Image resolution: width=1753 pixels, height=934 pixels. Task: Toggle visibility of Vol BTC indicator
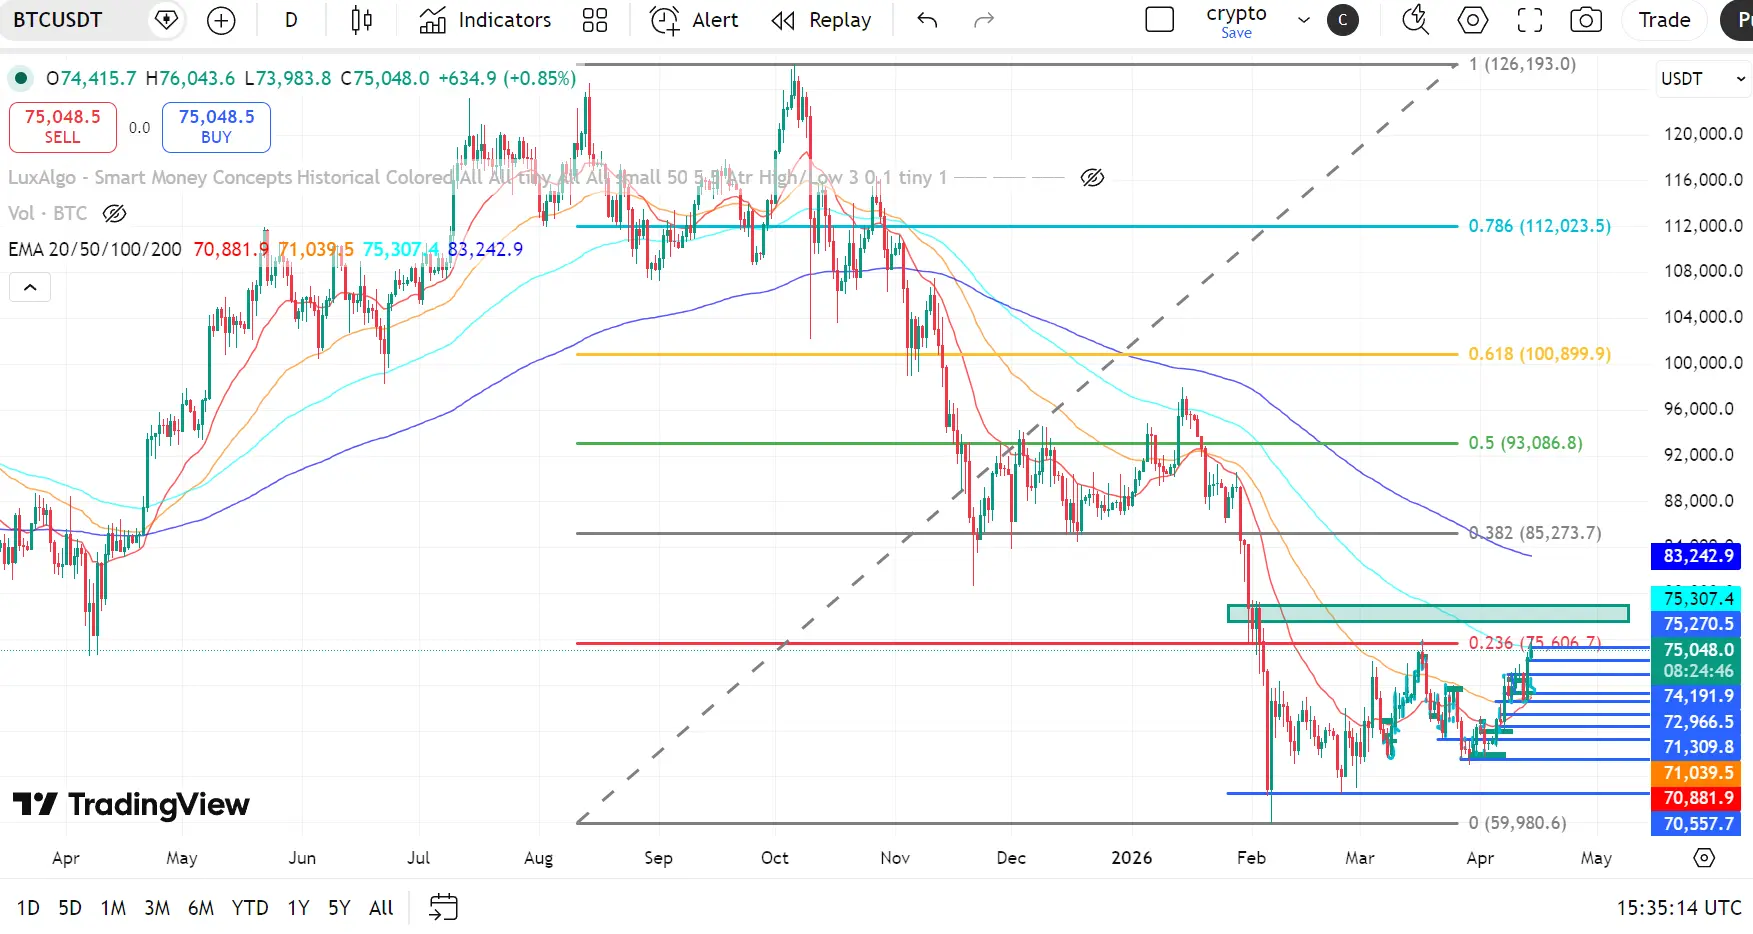click(115, 213)
